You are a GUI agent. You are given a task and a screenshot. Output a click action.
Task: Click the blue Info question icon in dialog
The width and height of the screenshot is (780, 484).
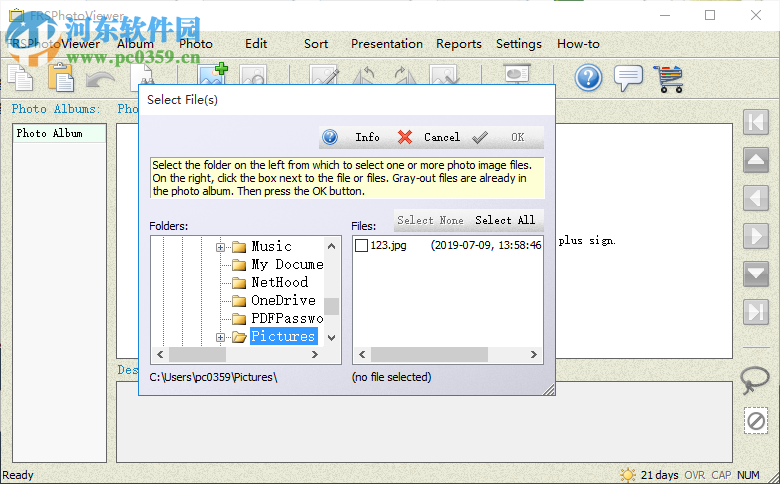pos(330,137)
